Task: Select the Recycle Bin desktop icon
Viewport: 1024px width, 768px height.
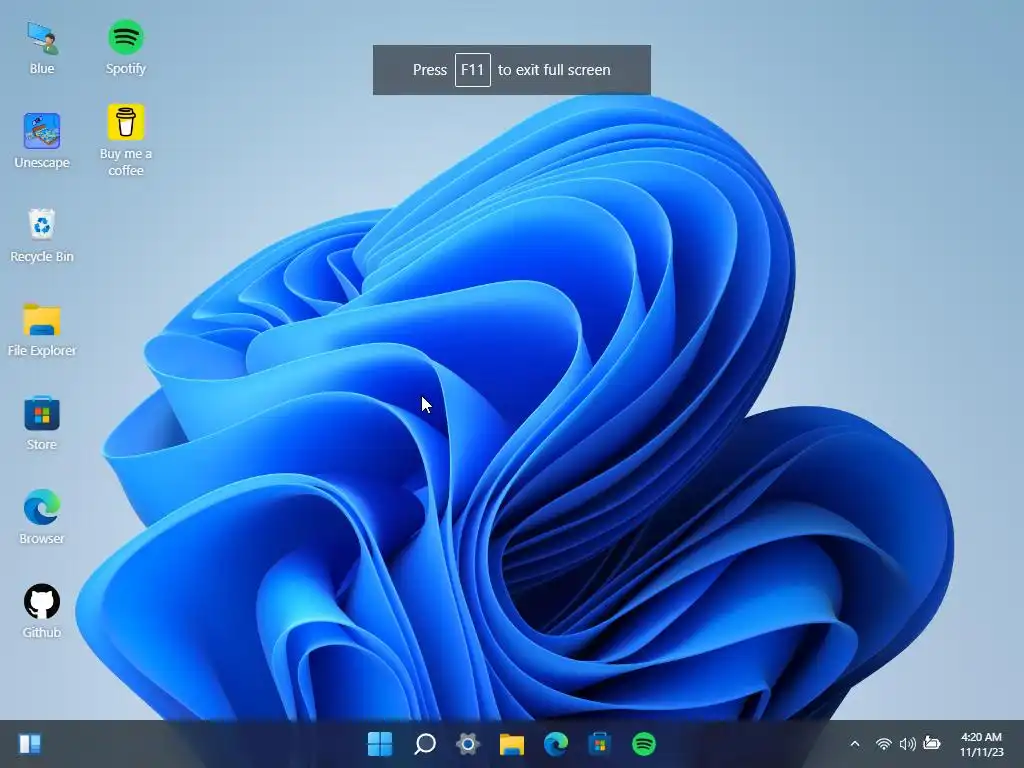Action: (x=42, y=235)
